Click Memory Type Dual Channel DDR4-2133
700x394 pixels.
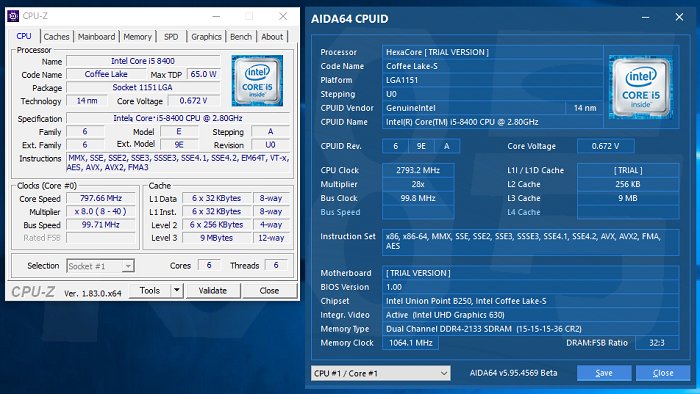coord(530,329)
